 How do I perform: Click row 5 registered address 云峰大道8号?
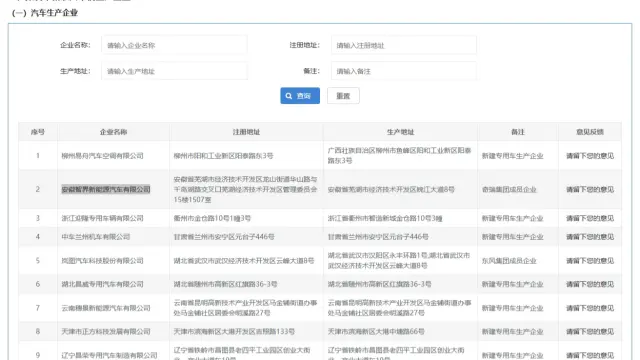coord(244,261)
